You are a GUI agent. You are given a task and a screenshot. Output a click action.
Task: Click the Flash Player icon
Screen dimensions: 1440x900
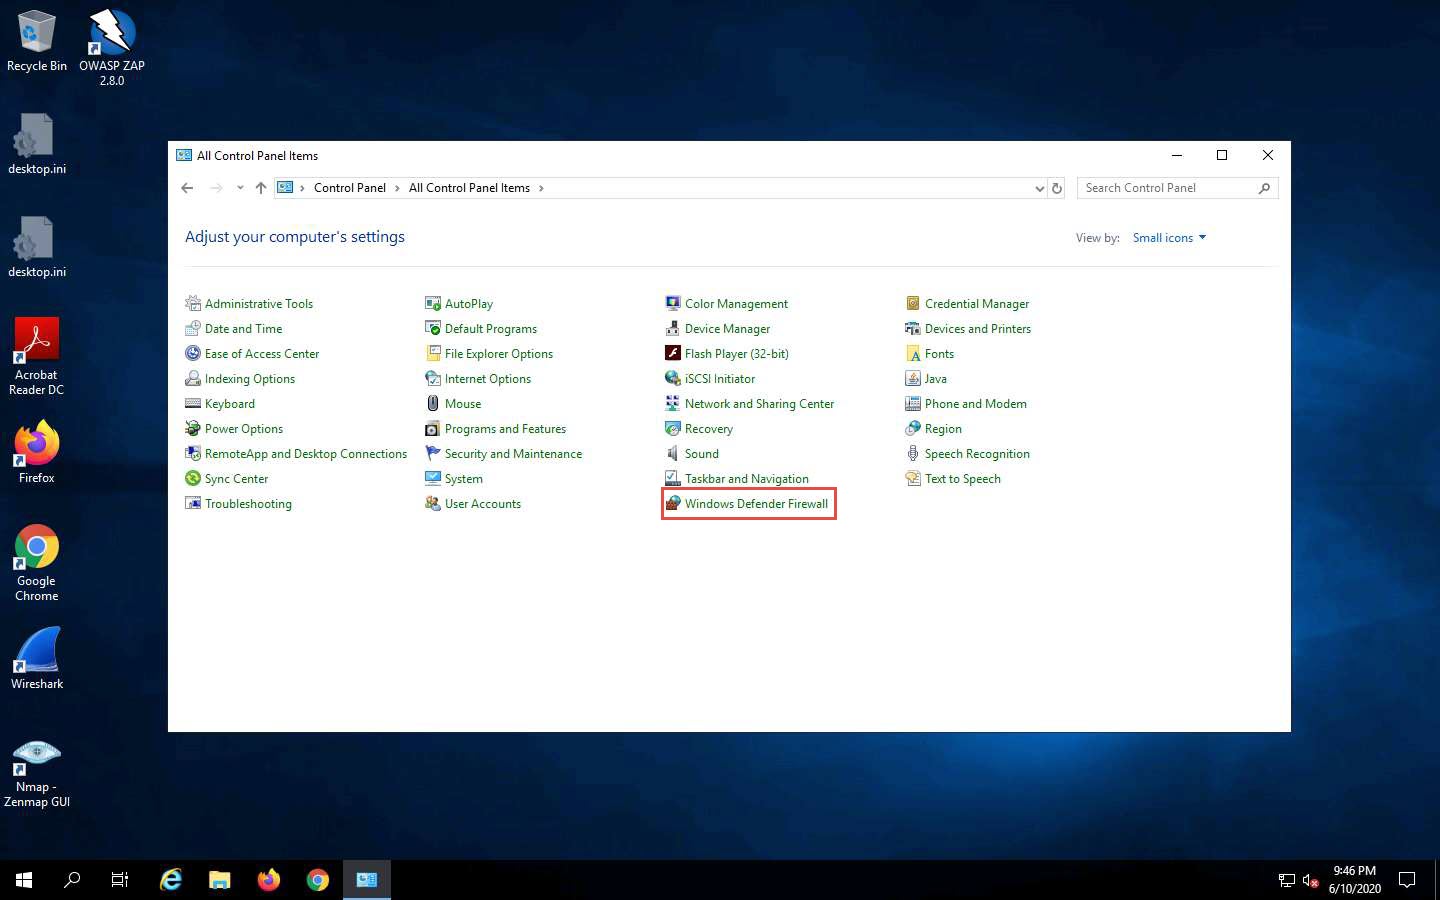[673, 353]
